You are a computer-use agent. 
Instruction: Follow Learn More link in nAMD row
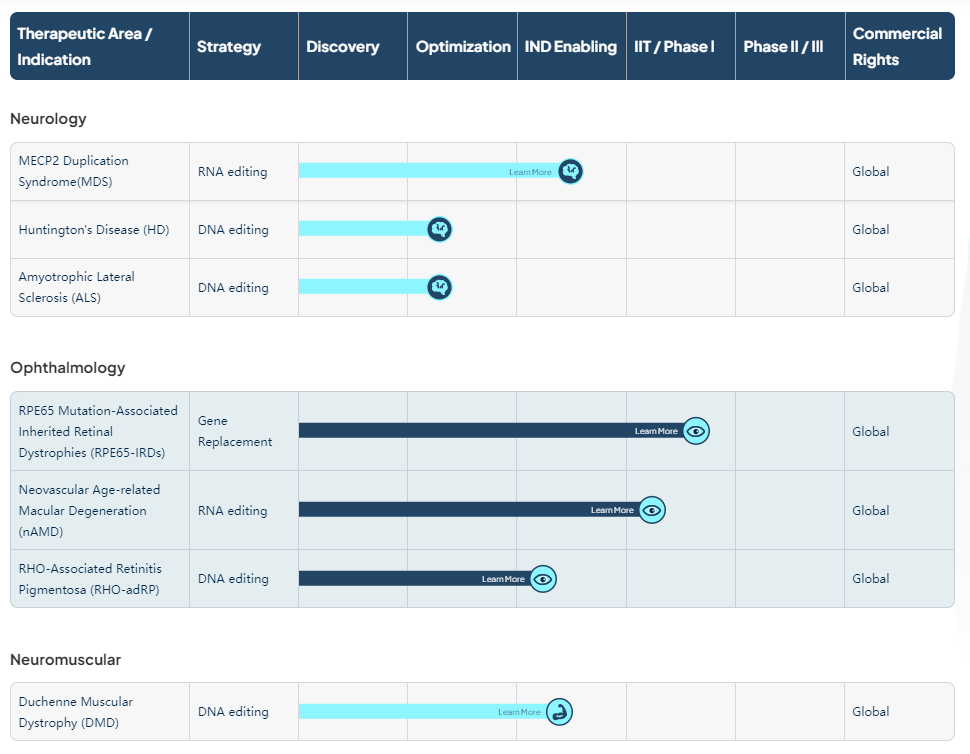[612, 510]
